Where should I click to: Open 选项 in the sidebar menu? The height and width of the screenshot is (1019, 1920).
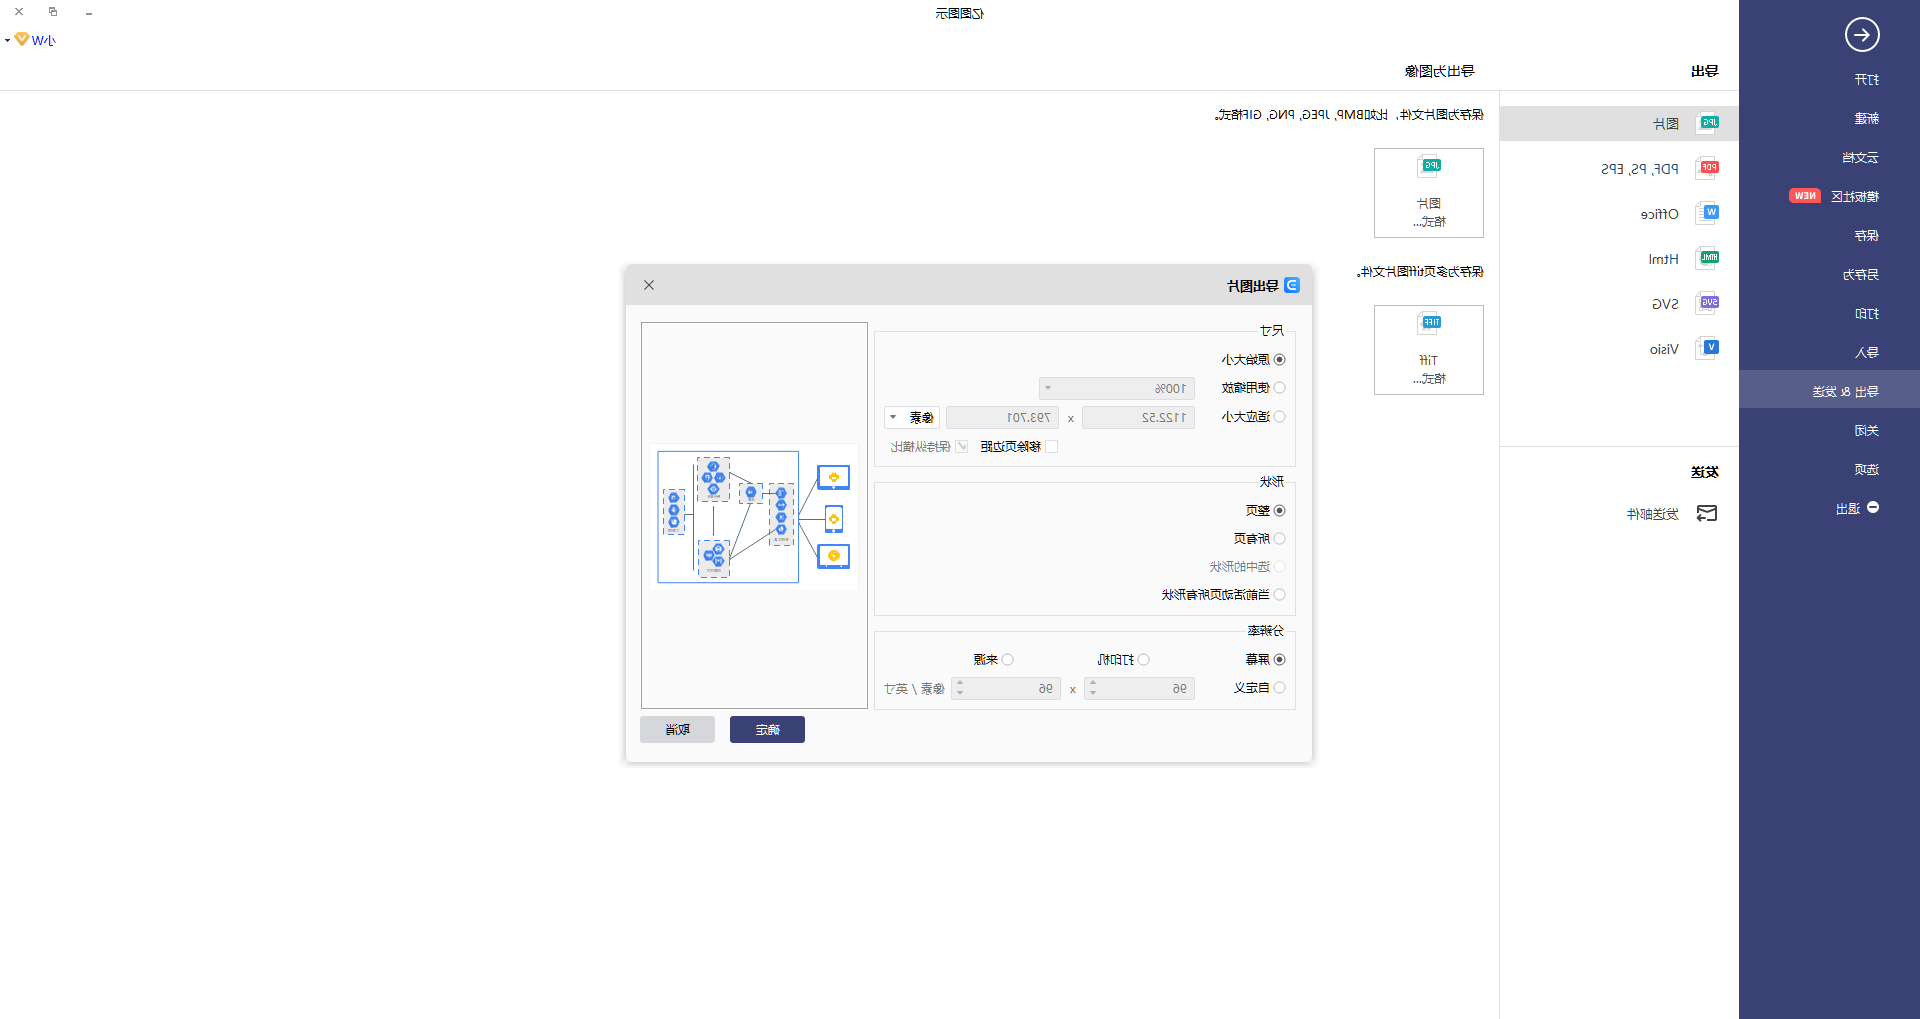coord(1866,470)
